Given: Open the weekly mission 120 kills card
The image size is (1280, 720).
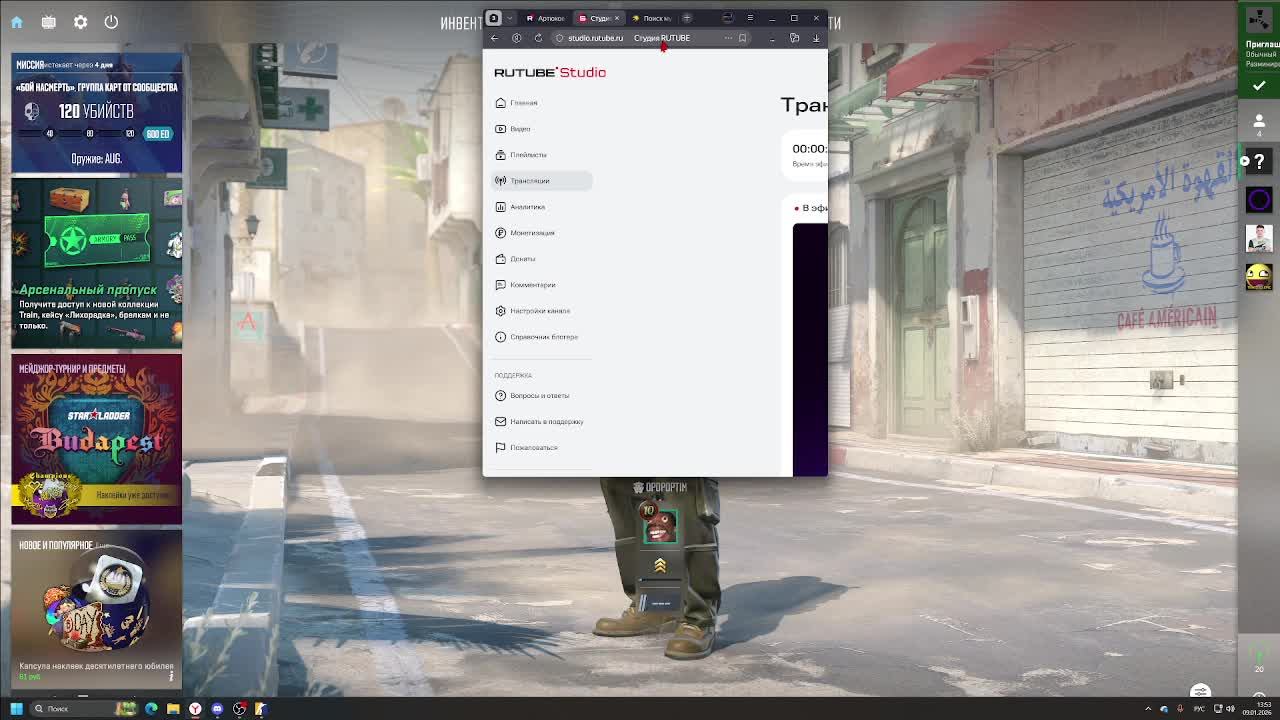Looking at the screenshot, I should coord(97,112).
